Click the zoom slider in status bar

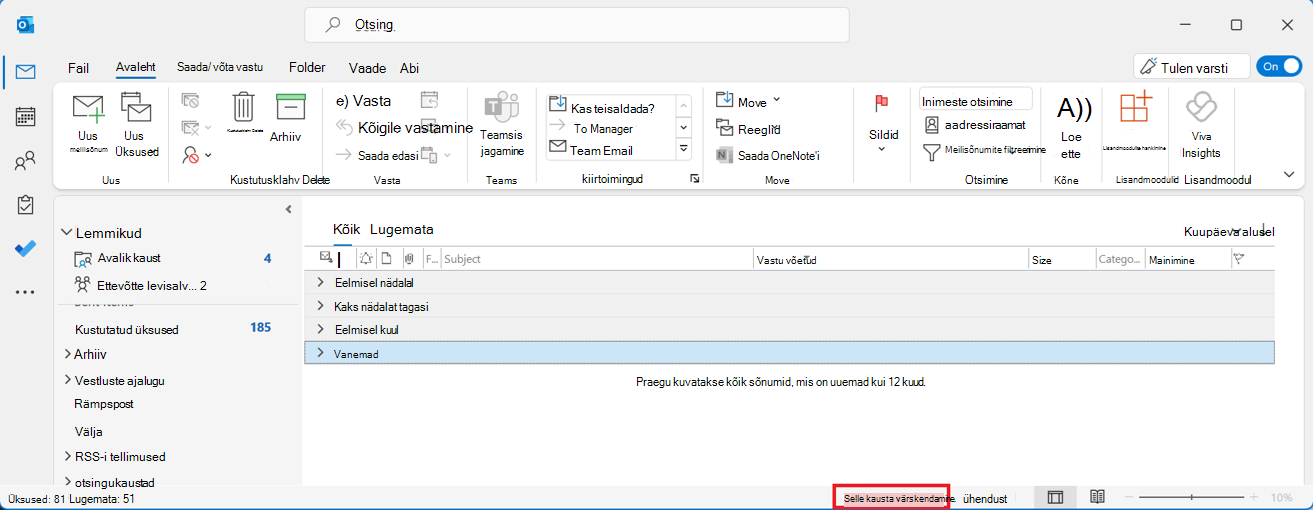click(1192, 497)
